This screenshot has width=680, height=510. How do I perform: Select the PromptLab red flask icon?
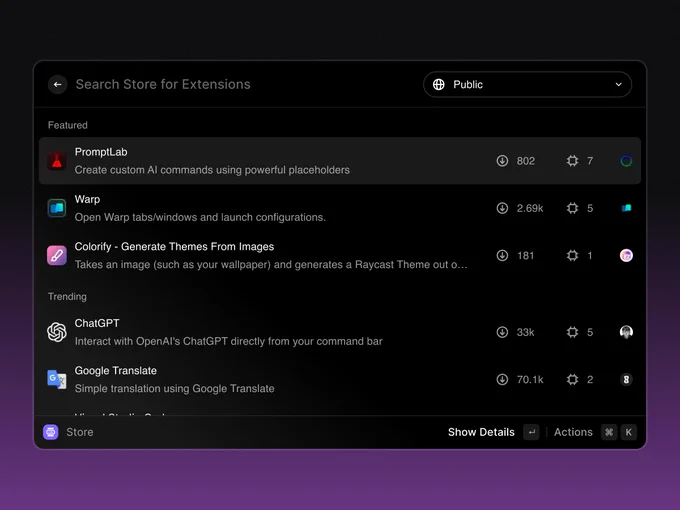pyautogui.click(x=57, y=161)
